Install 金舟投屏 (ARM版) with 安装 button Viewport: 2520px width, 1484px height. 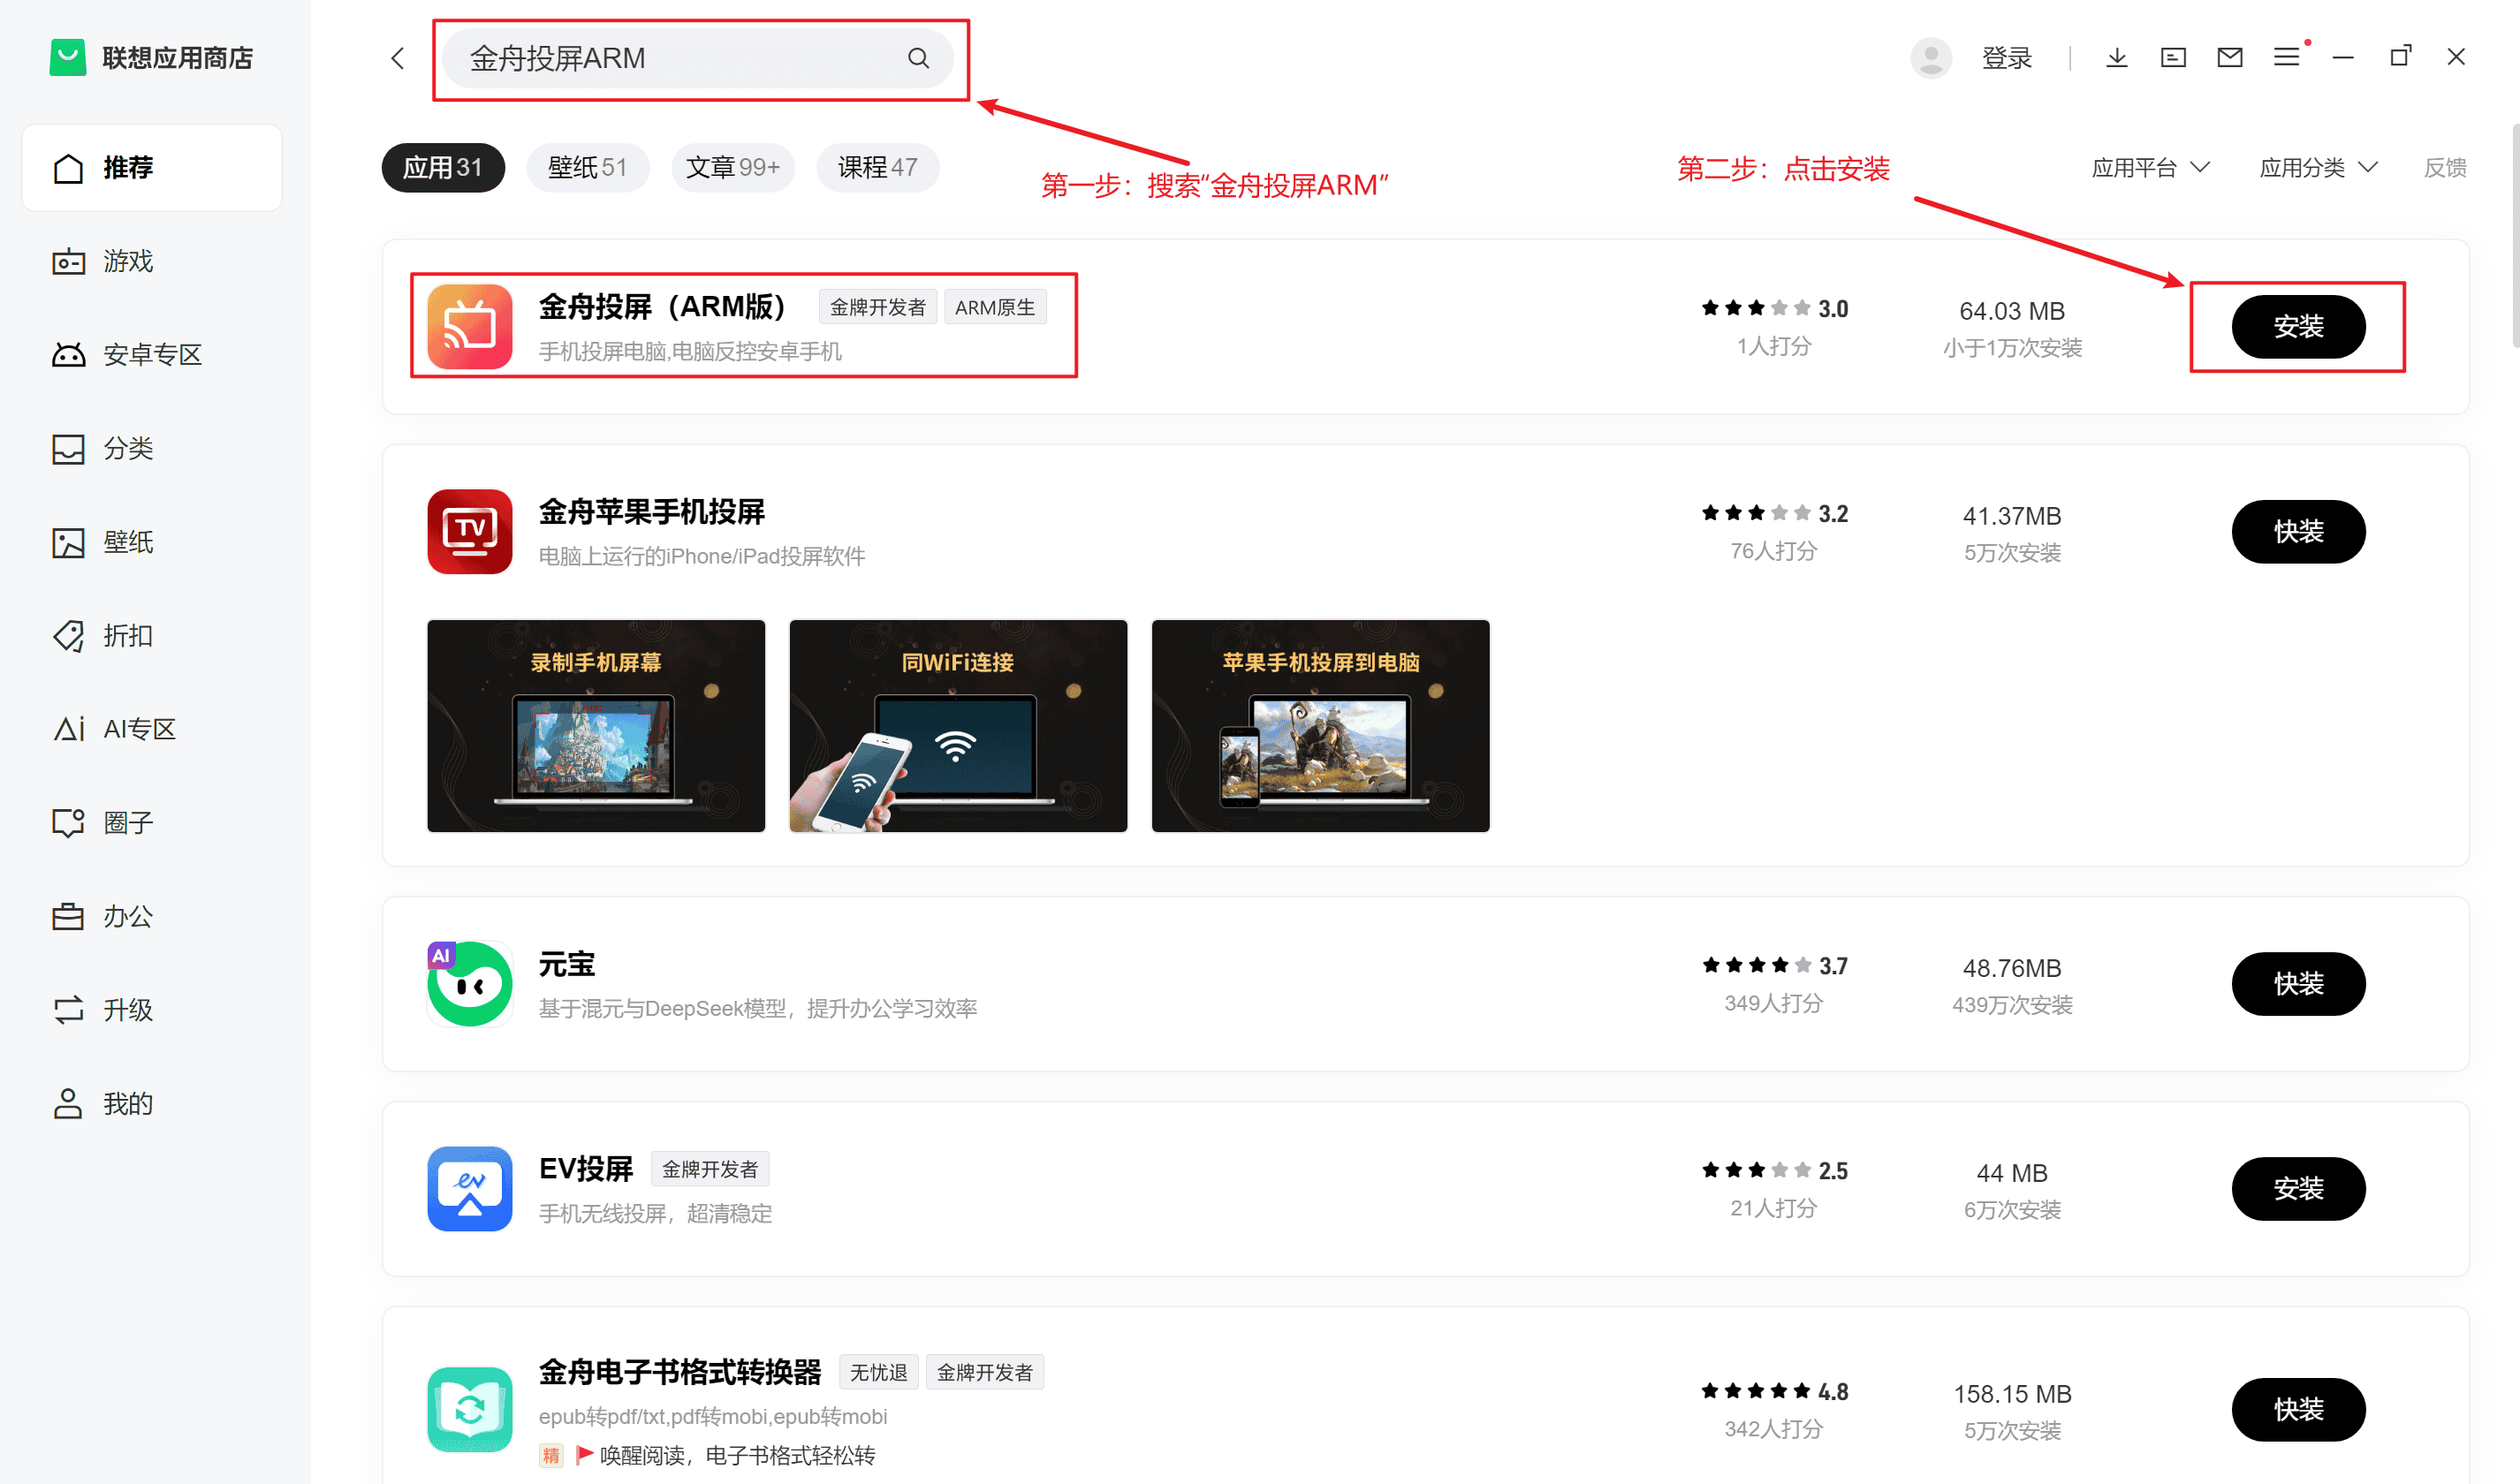point(2298,327)
